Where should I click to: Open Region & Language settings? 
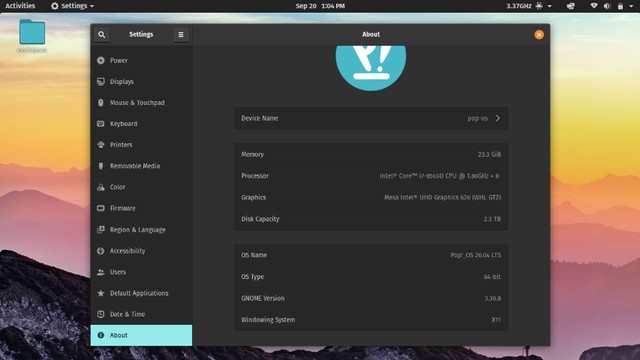[141, 230]
